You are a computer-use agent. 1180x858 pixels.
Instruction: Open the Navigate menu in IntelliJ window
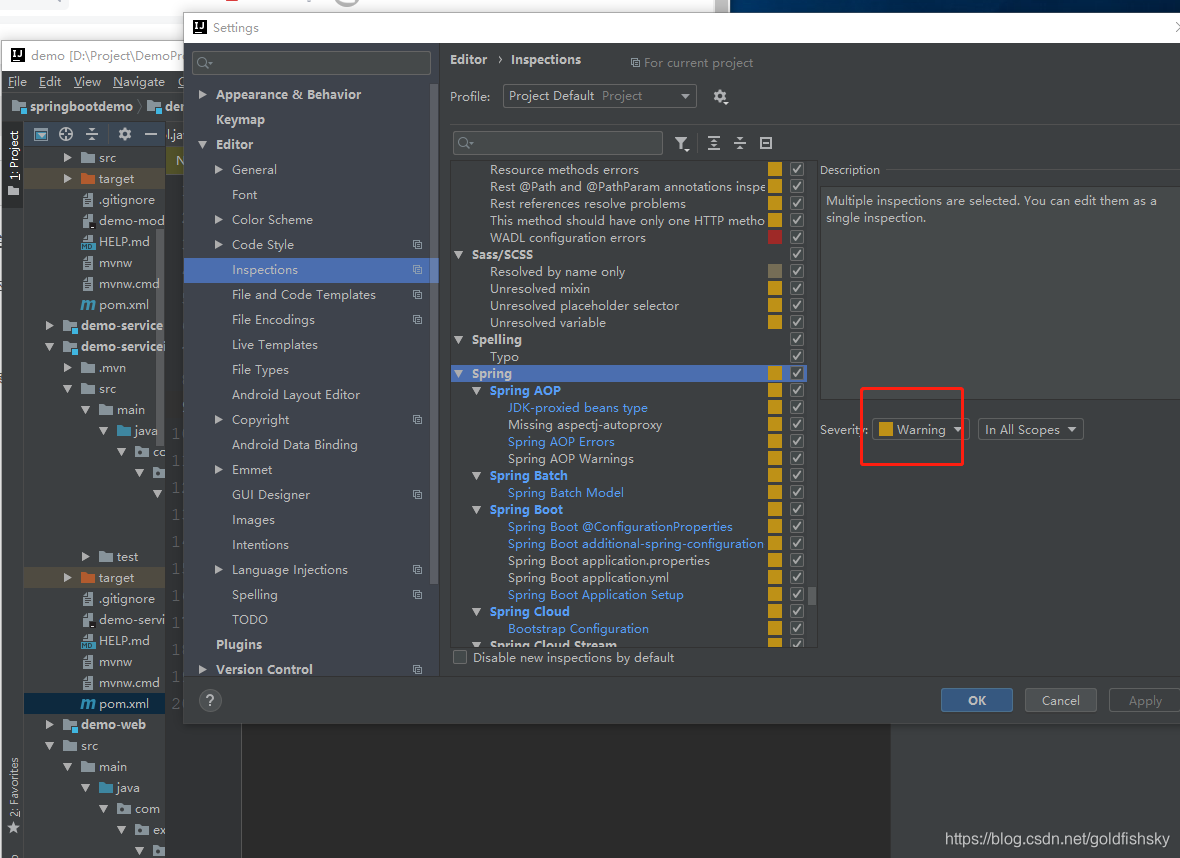[138, 81]
